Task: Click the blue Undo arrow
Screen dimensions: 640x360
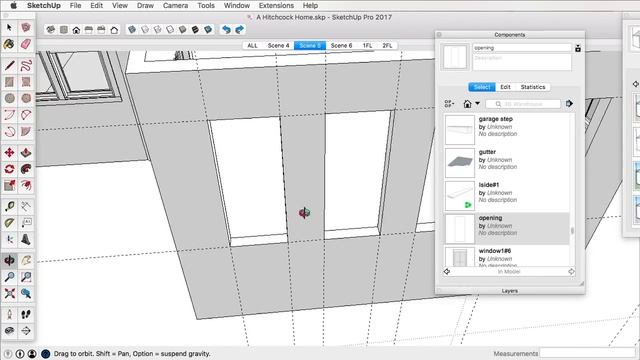Action: pos(226,30)
